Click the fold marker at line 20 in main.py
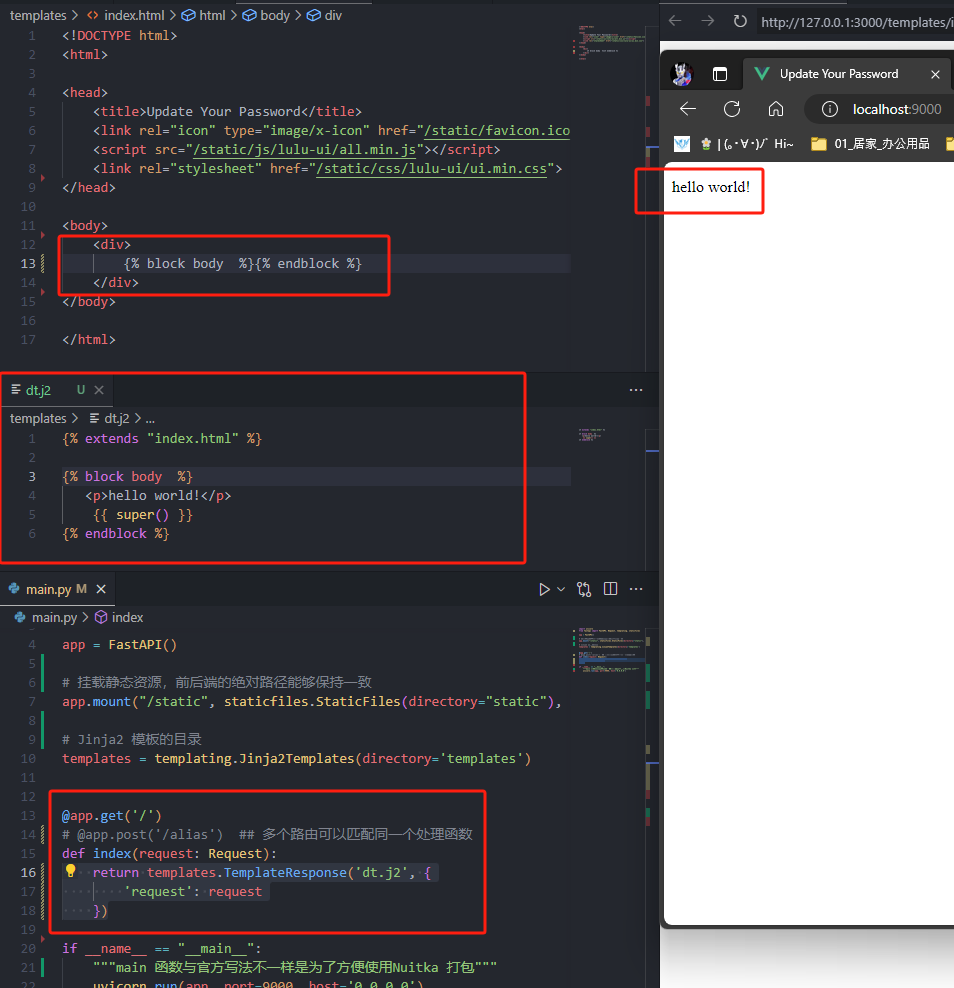954x988 pixels. (x=43, y=939)
